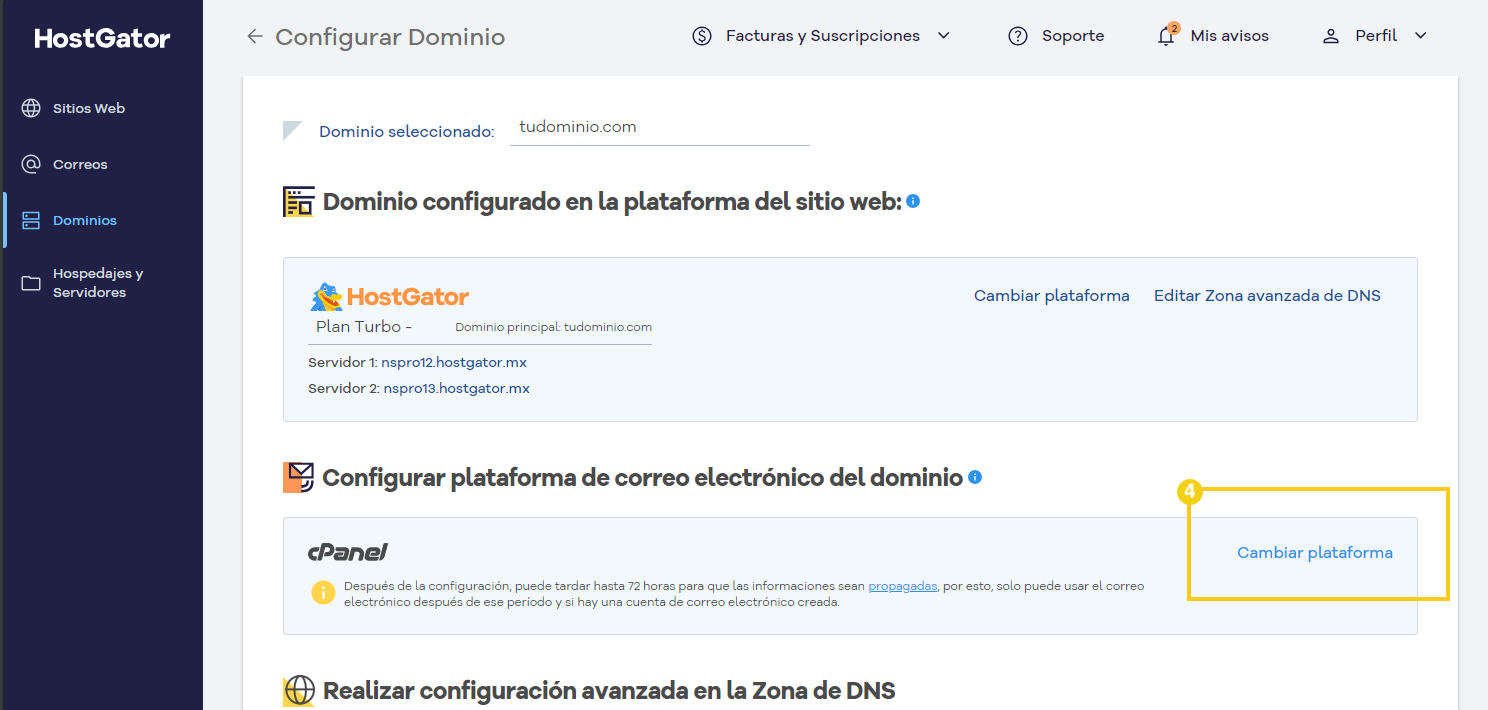This screenshot has height=710, width=1488.
Task: Go back using the left arrow
Action: click(x=255, y=37)
